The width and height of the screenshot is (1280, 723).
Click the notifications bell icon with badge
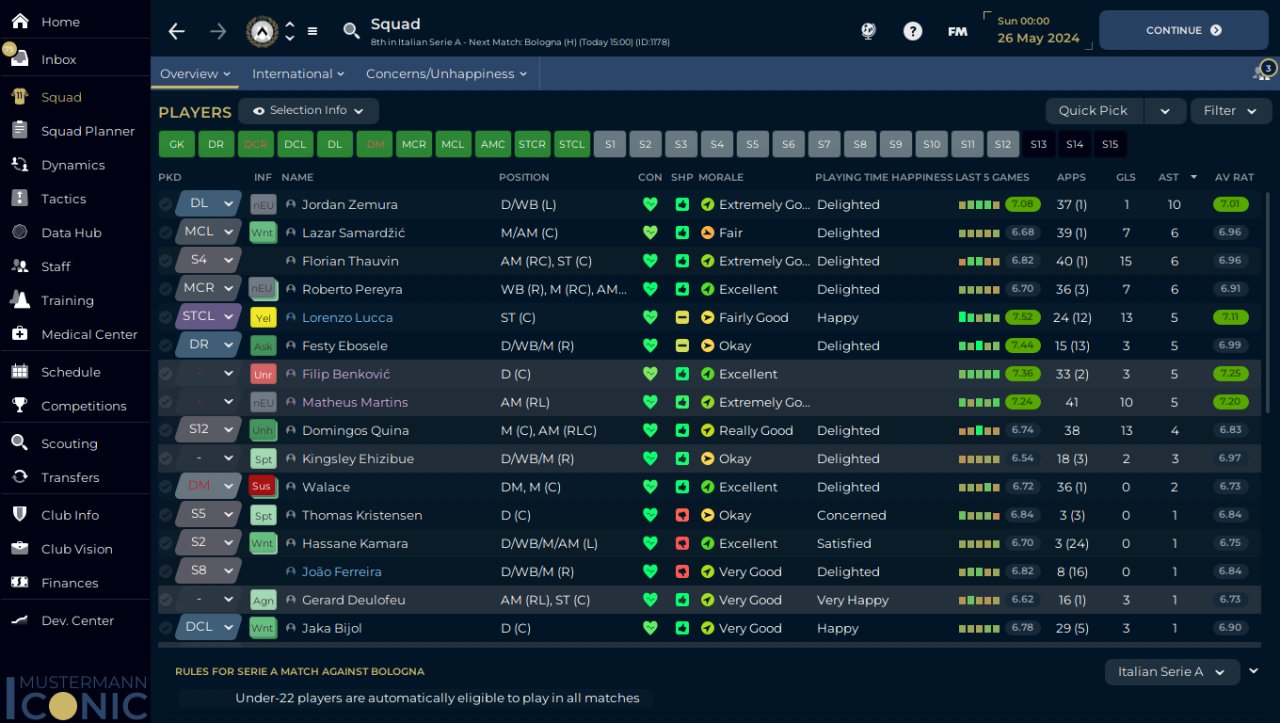[1264, 71]
